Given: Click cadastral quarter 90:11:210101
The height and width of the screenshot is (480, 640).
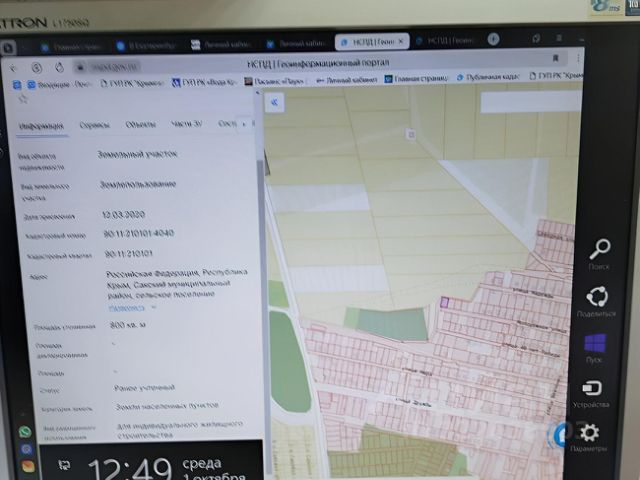Looking at the screenshot, I should [x=129, y=253].
